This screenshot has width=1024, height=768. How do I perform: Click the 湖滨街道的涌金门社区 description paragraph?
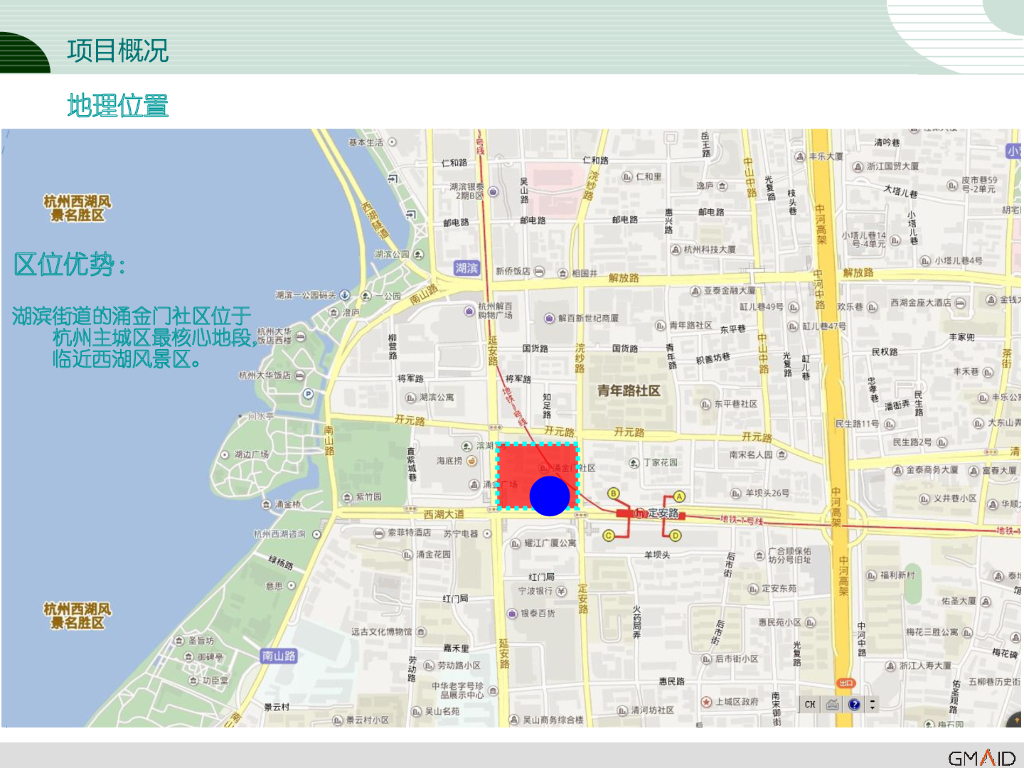pos(135,337)
